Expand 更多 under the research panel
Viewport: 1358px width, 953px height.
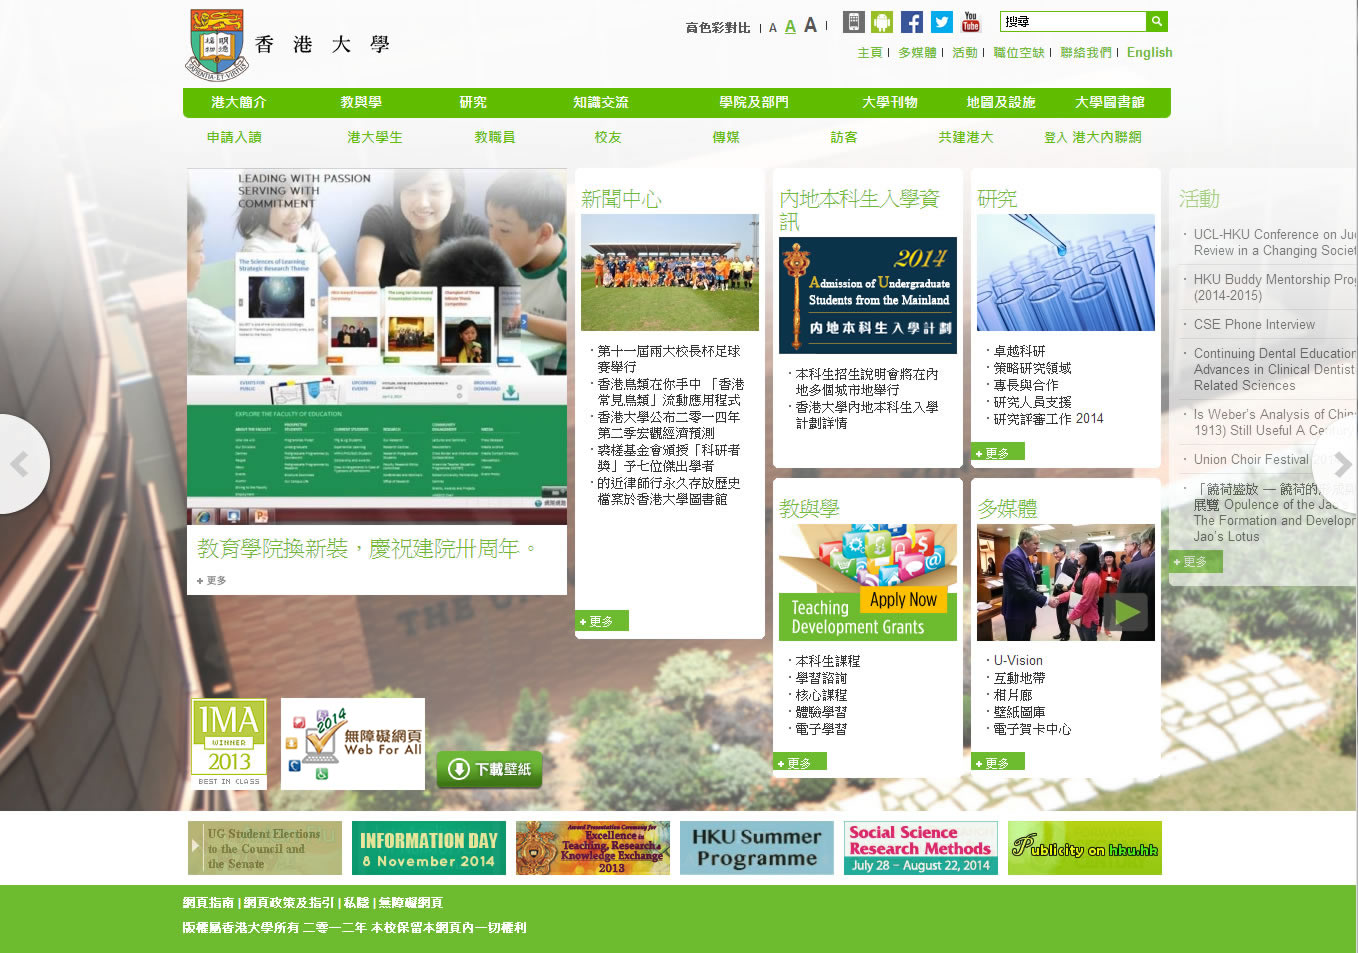[997, 453]
